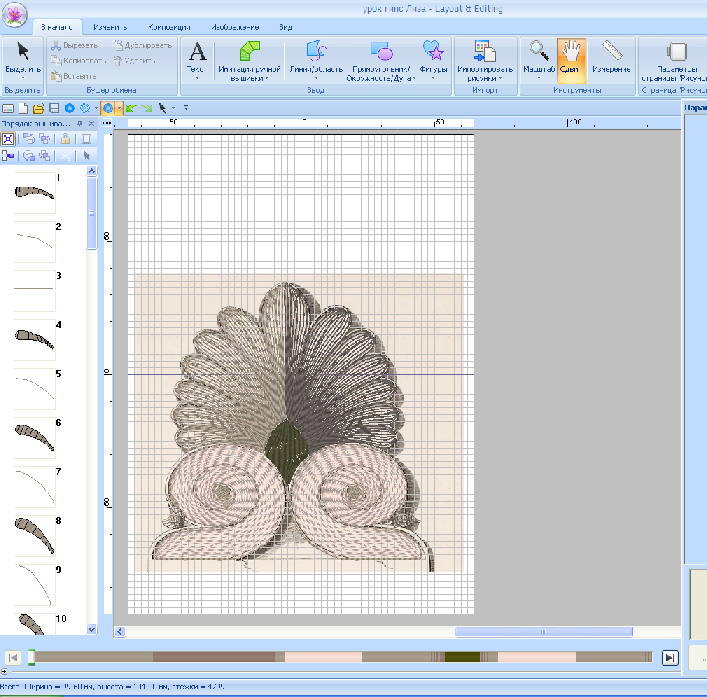Click the new blank document icon

[23, 107]
